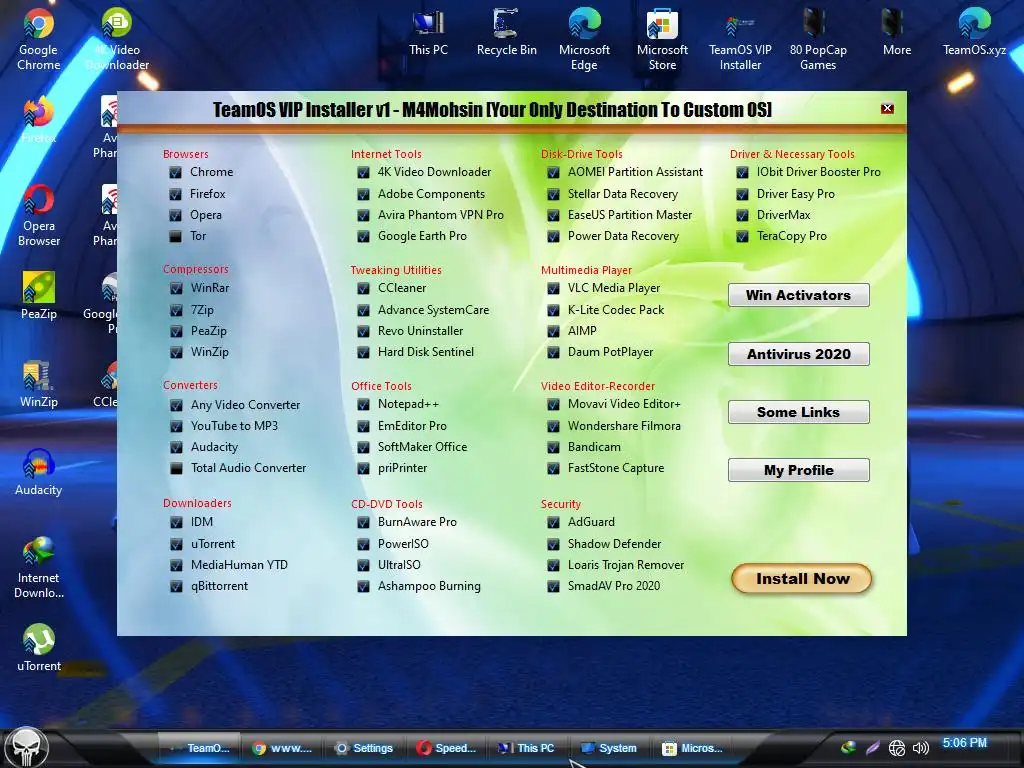Launch Opera Browser desktop icon
The image size is (1024, 768).
(x=39, y=216)
